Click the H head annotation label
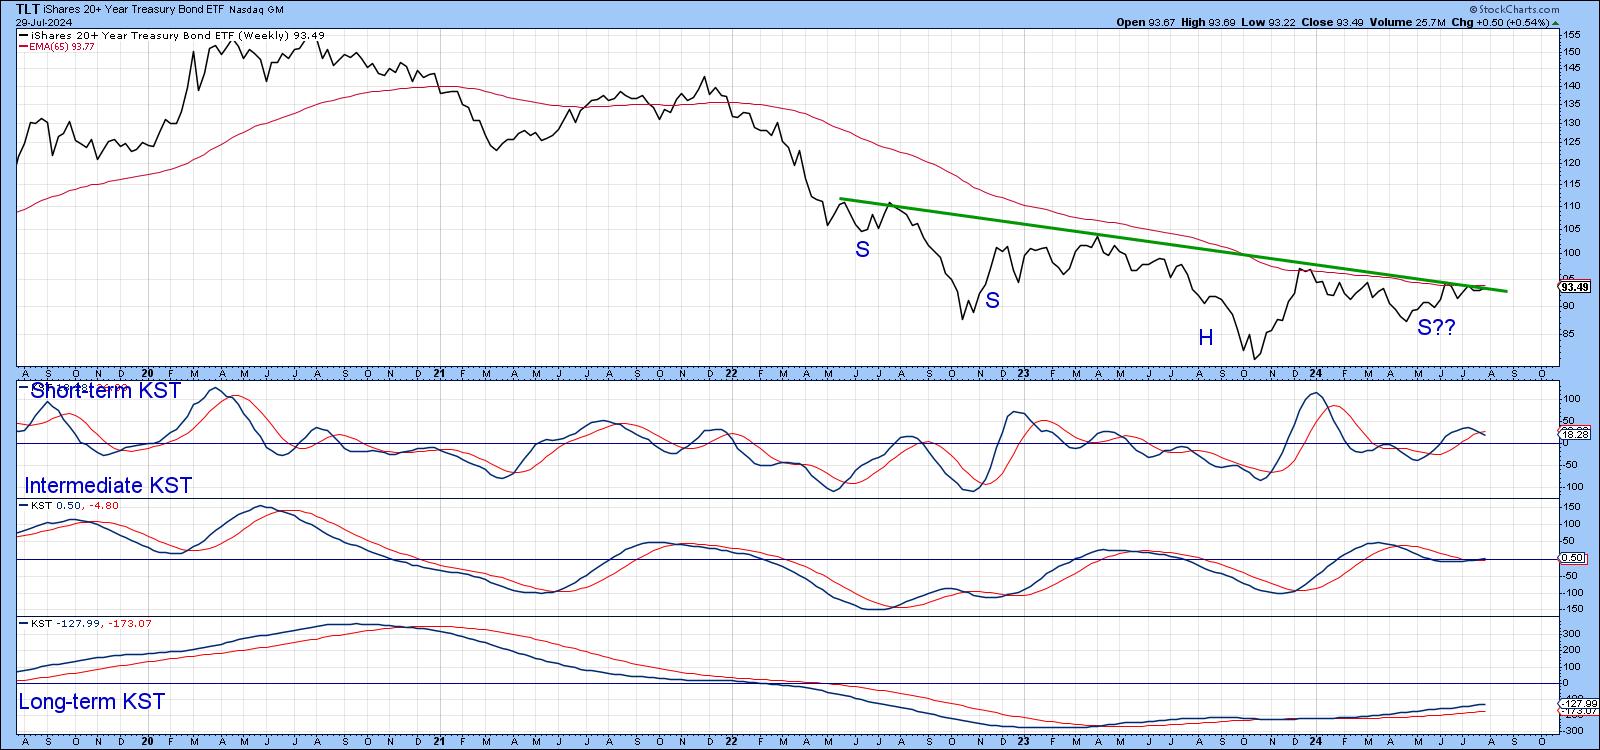Image resolution: width=1600 pixels, height=750 pixels. (x=1206, y=338)
